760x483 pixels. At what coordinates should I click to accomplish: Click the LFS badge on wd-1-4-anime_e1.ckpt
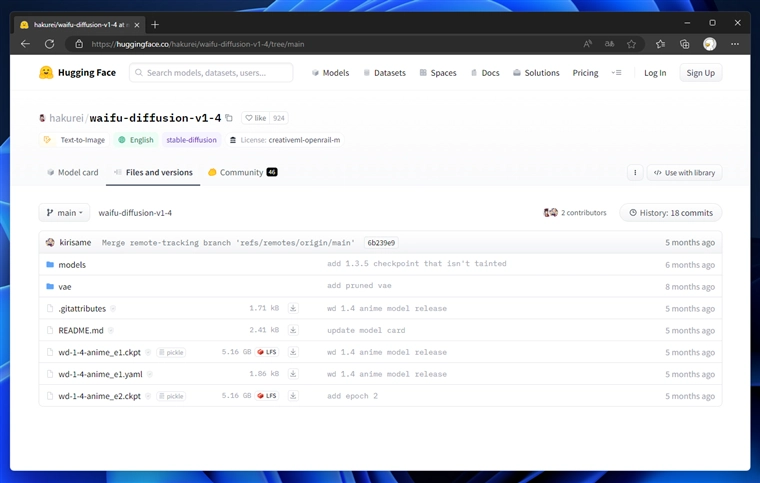click(267, 352)
